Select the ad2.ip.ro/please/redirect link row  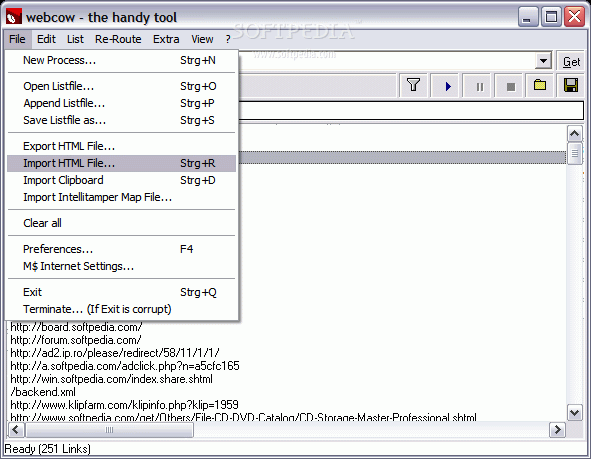tap(115, 353)
